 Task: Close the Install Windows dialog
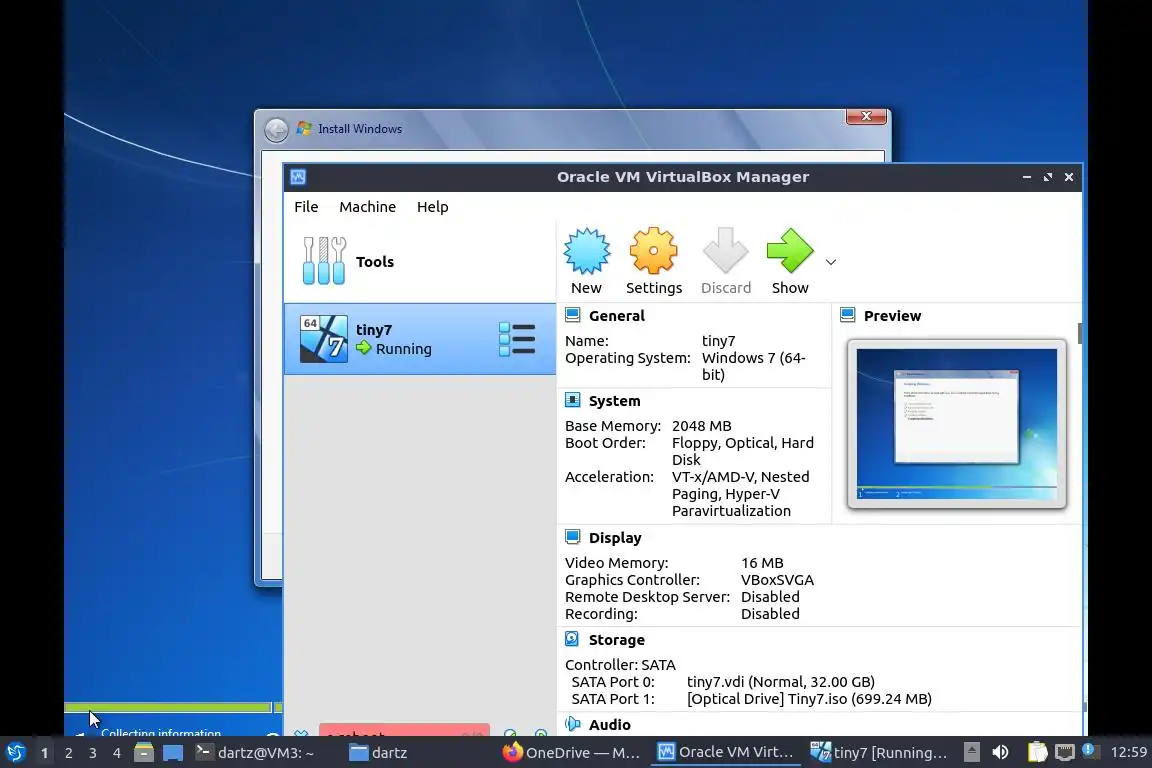pyautogui.click(x=866, y=116)
